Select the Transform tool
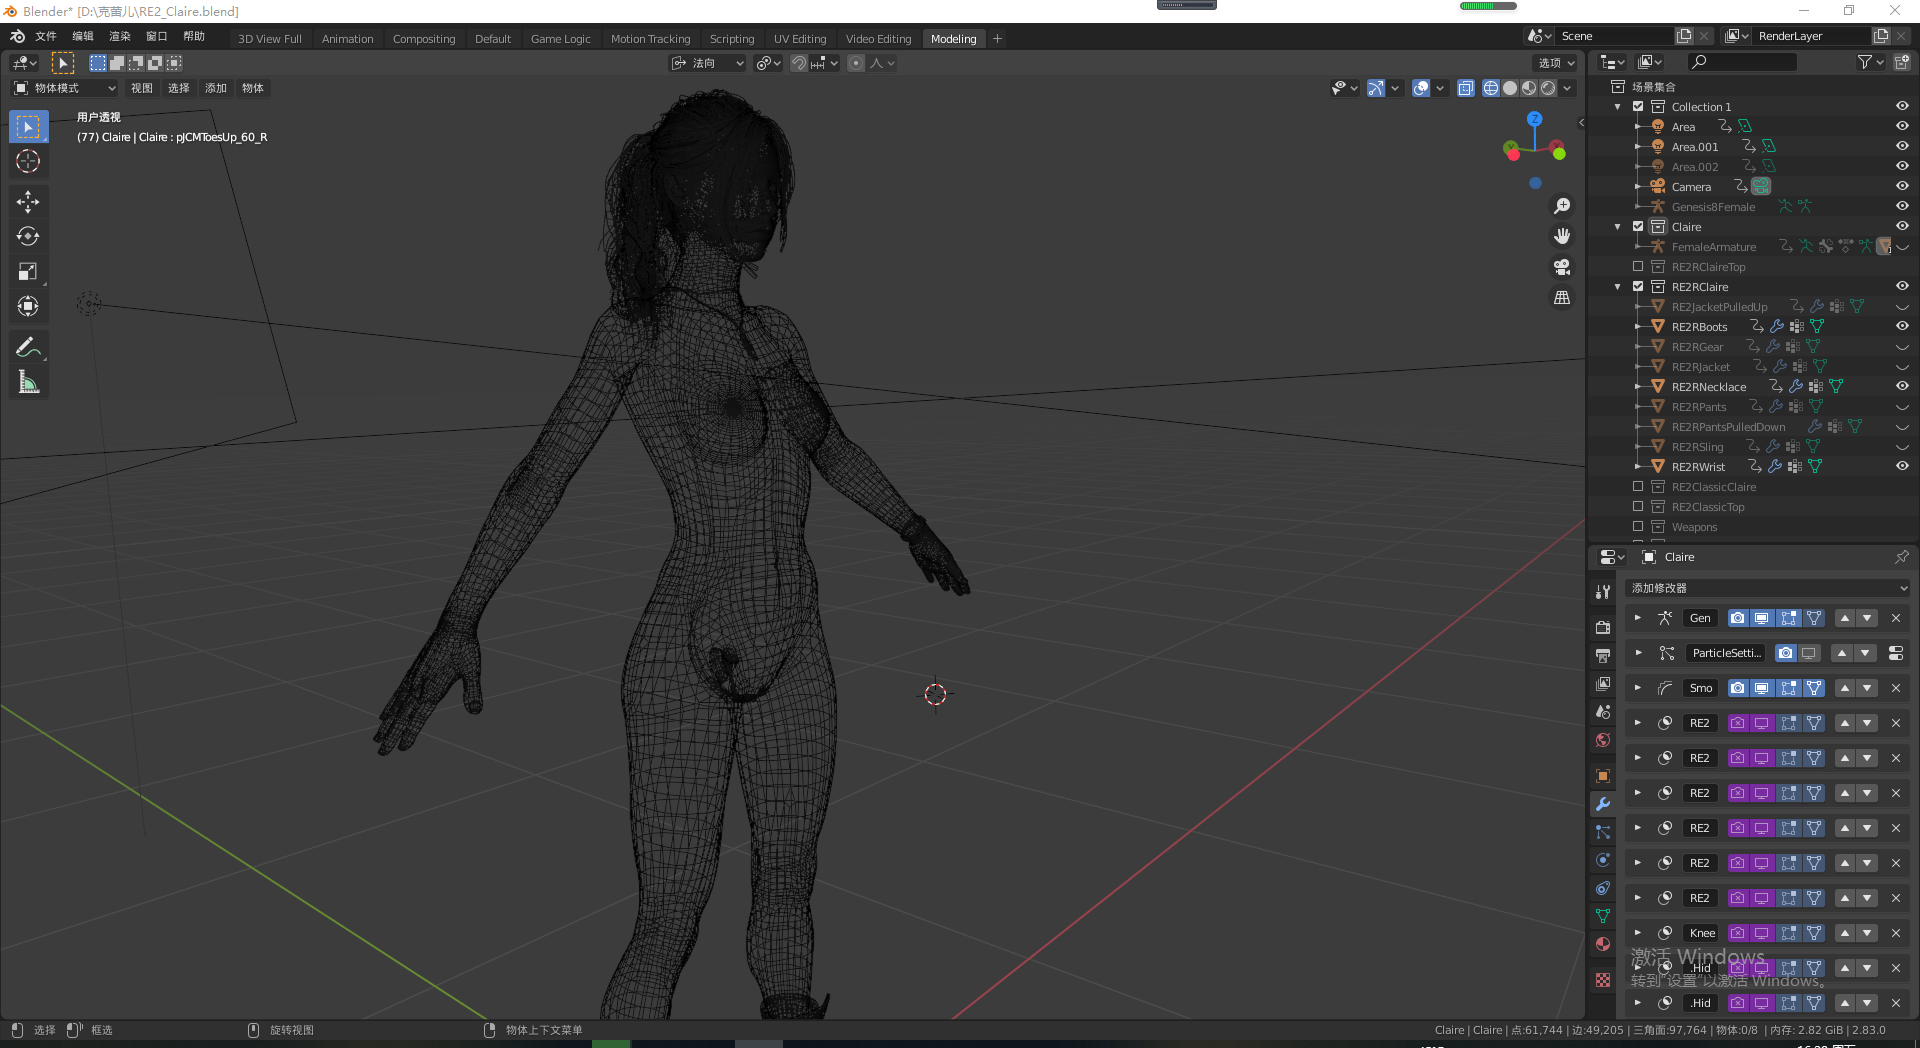This screenshot has height=1048, width=1920. pos(28,306)
